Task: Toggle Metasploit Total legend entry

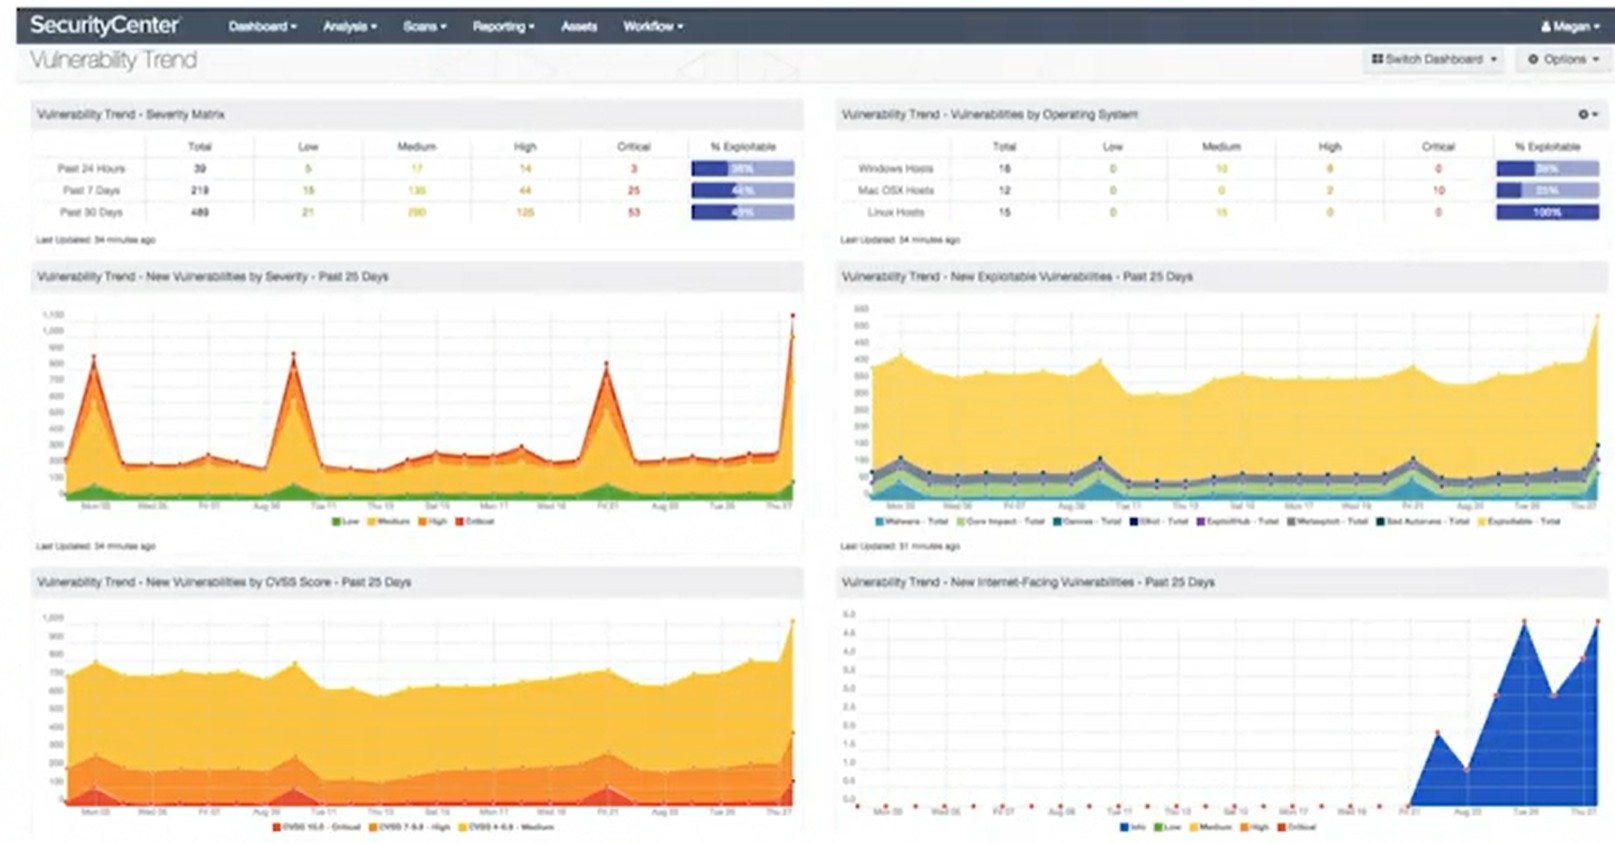Action: tap(1328, 521)
